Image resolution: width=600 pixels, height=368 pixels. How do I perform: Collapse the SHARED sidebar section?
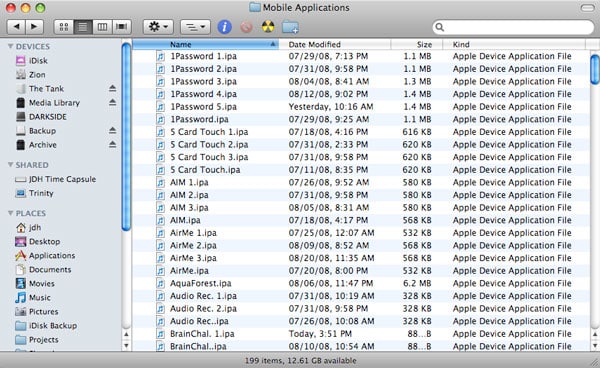coord(10,165)
